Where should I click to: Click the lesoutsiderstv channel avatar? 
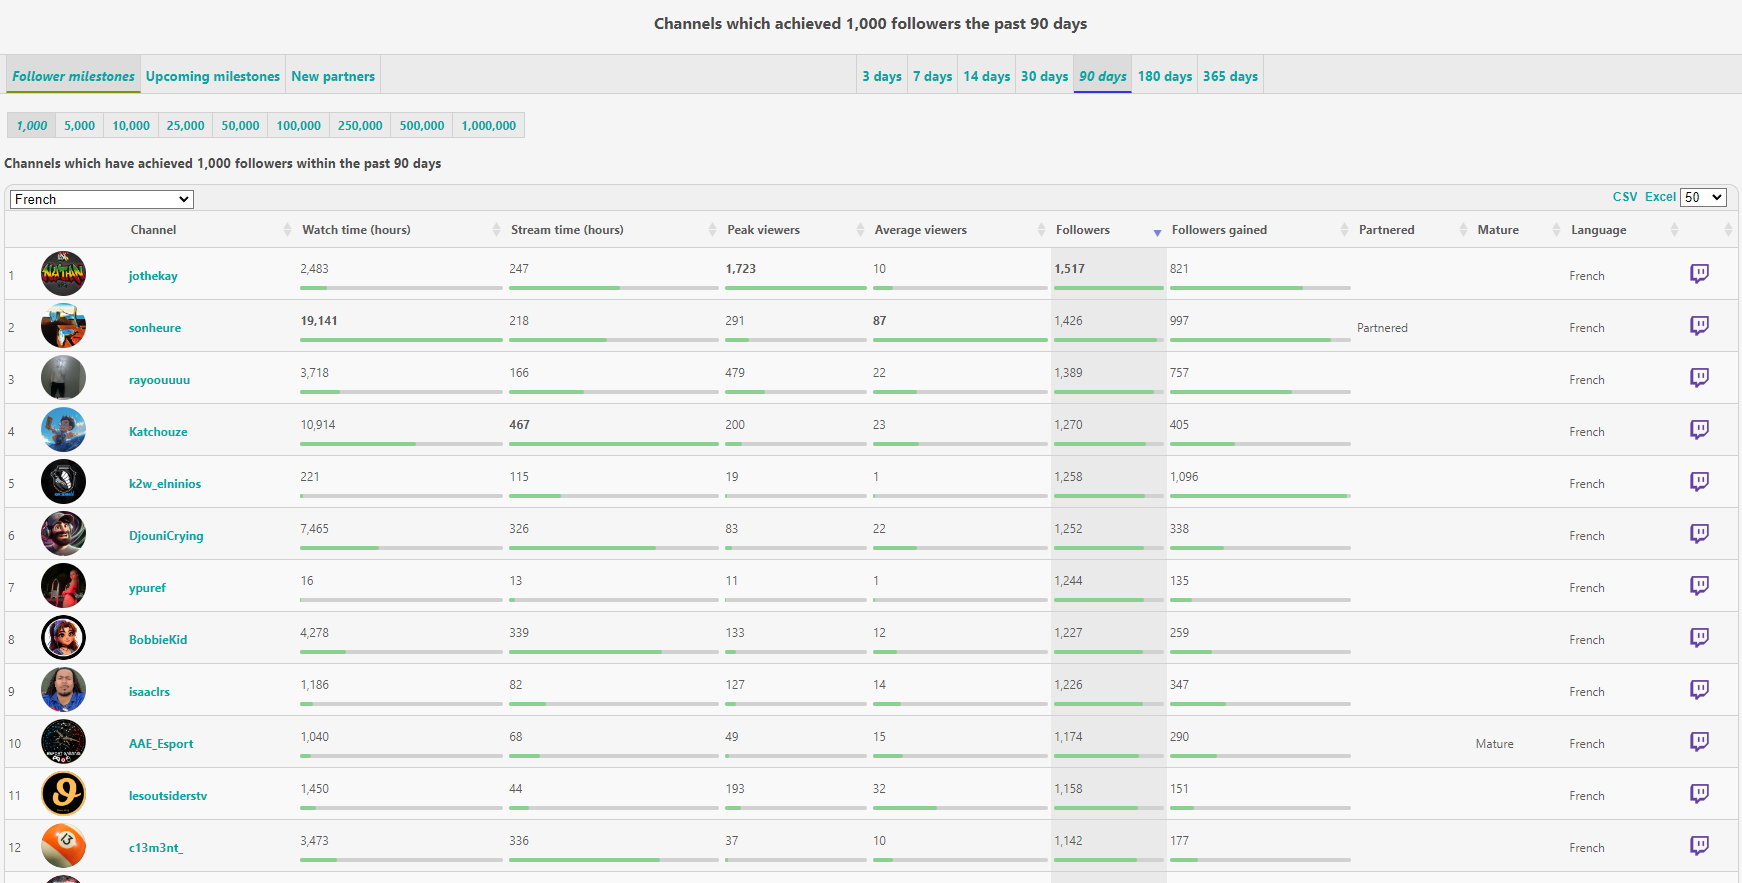tap(63, 794)
